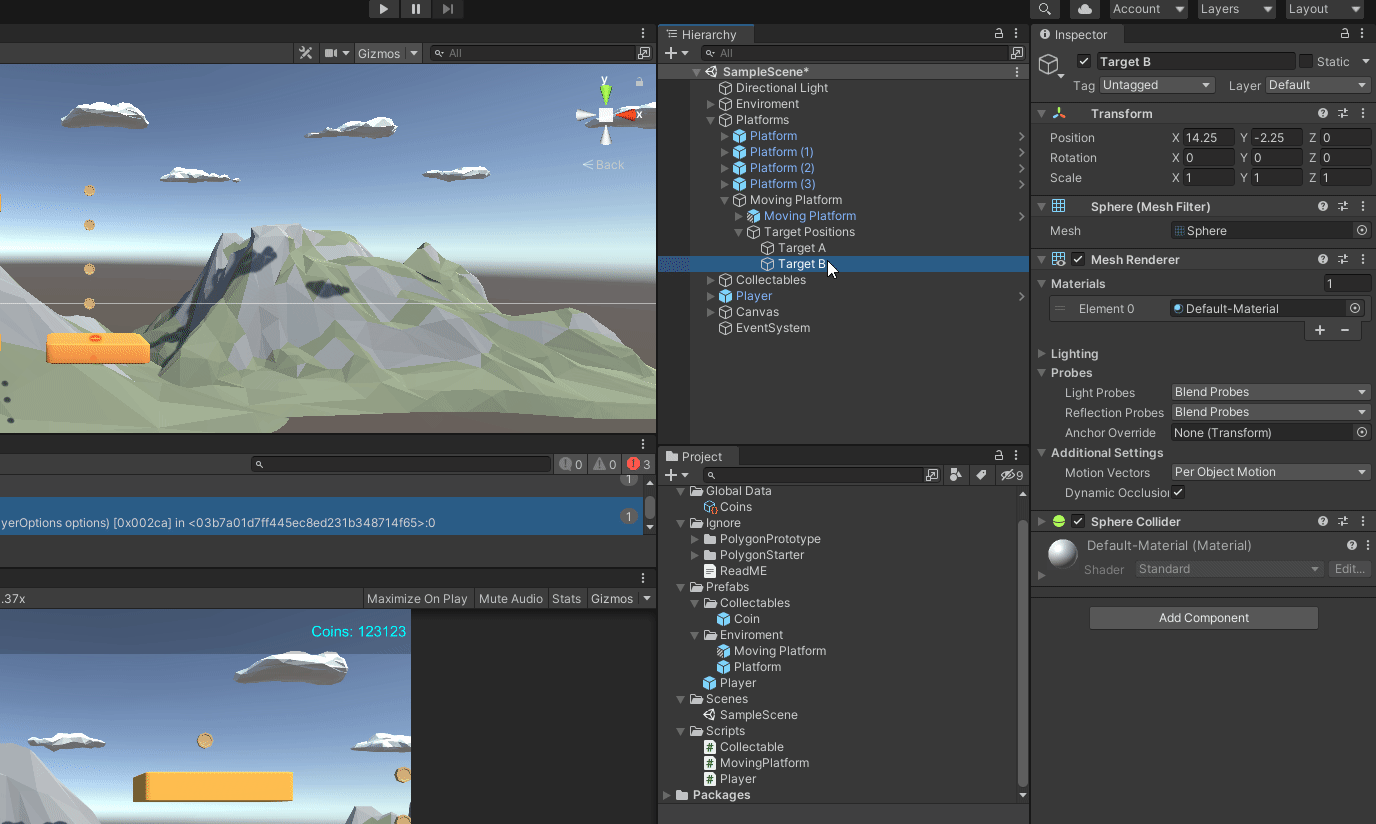Select EventSystem in Hierarchy

[x=772, y=328]
